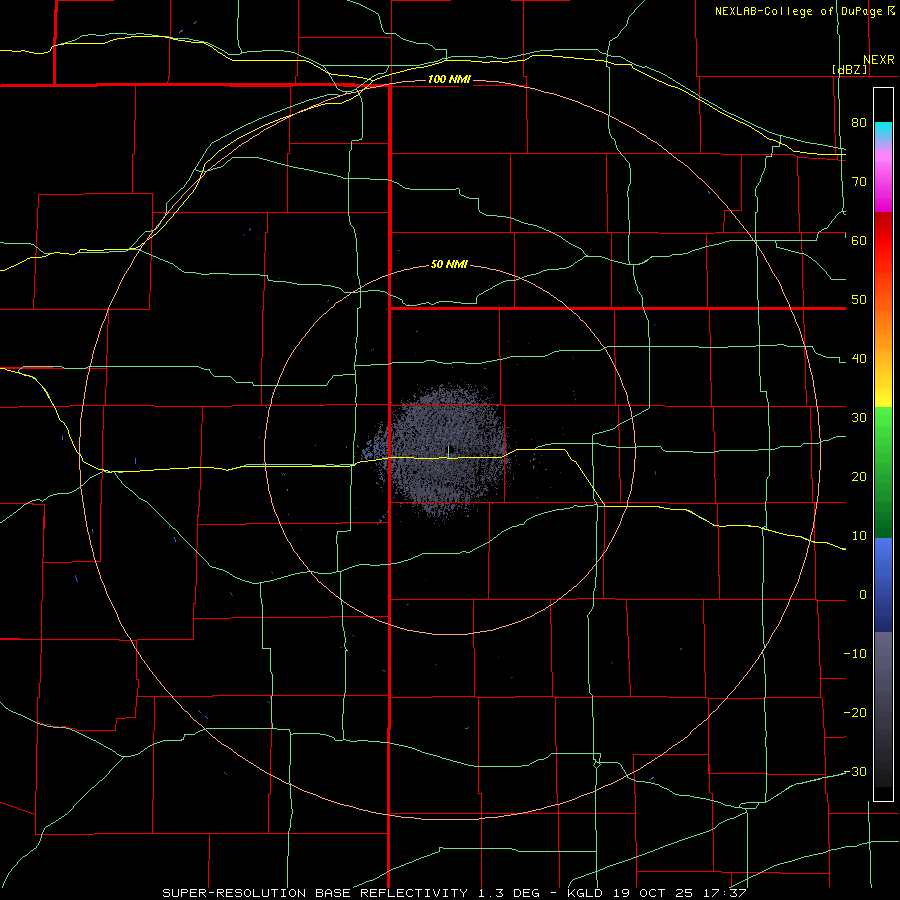Select the [dBZ] unit label
Screen dimensions: 900x900
pos(849,69)
